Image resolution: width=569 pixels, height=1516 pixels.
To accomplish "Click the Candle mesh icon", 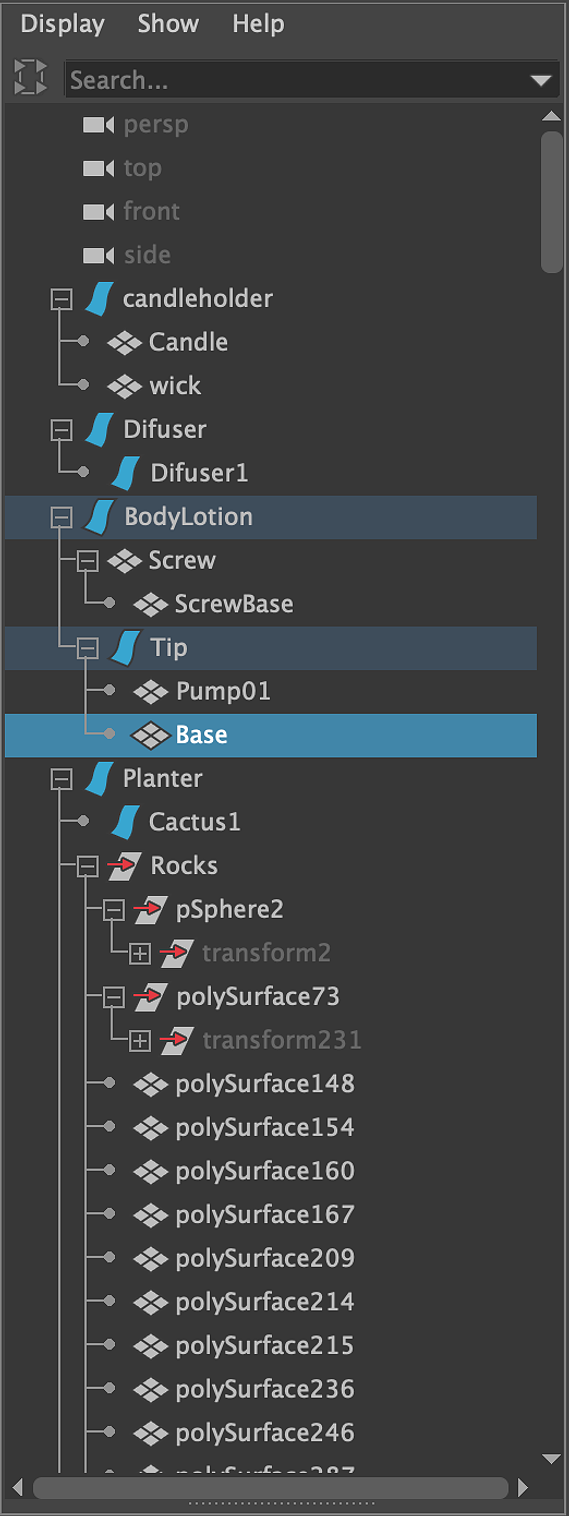I will click(124, 342).
